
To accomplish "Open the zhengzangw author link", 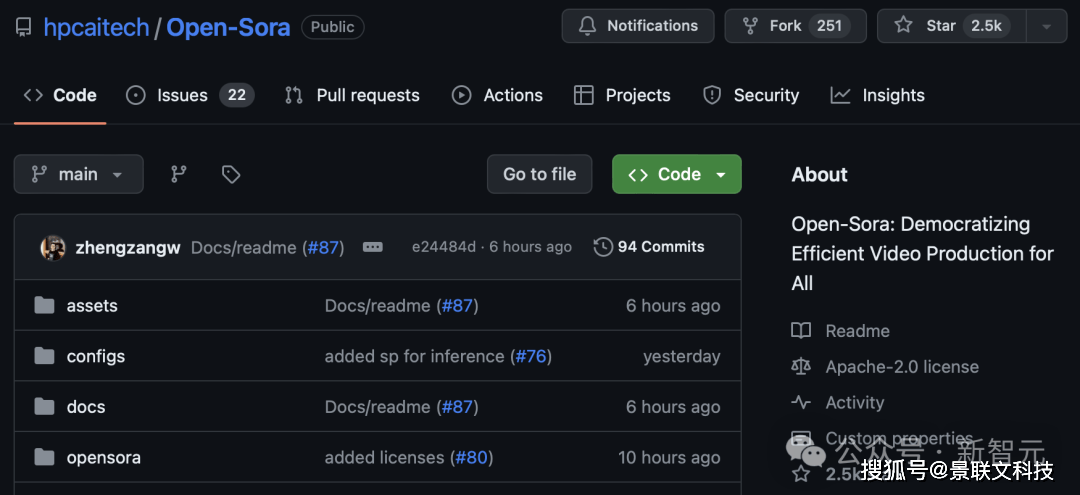I will 127,247.
